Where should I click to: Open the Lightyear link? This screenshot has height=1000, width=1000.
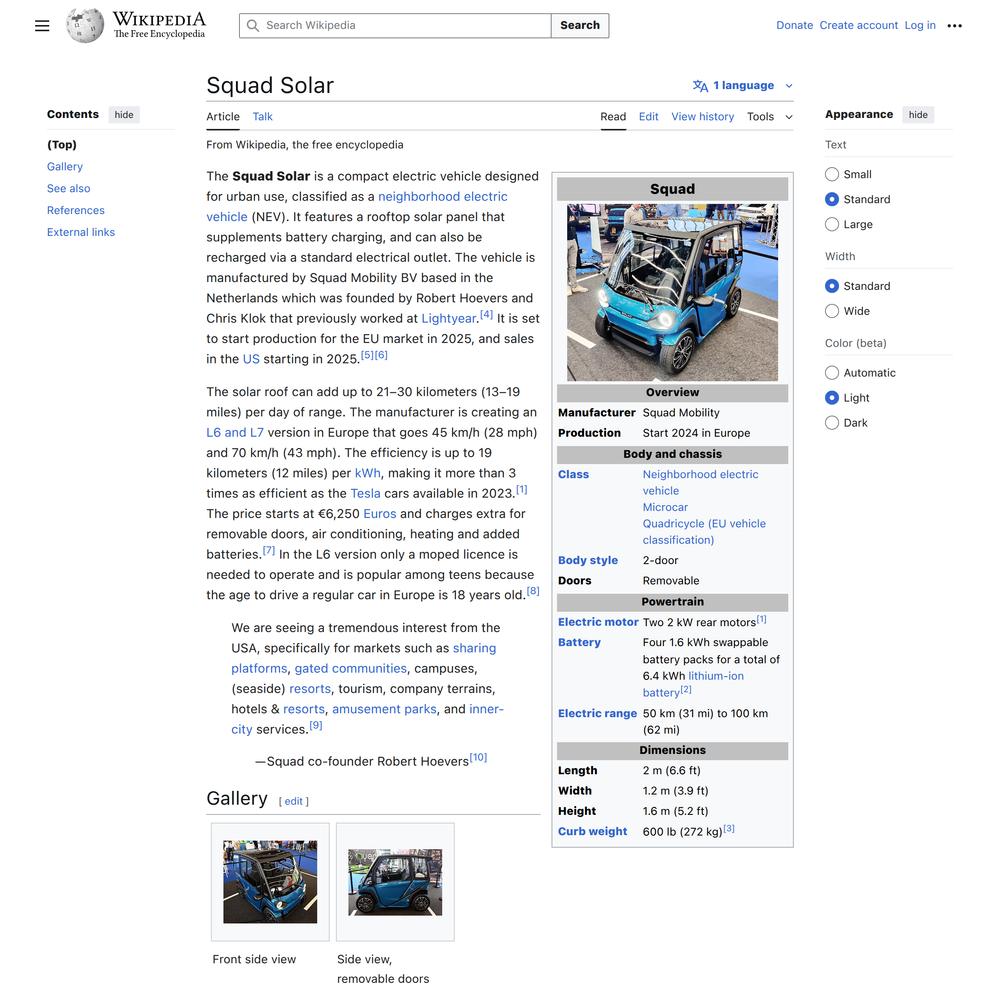(x=448, y=318)
